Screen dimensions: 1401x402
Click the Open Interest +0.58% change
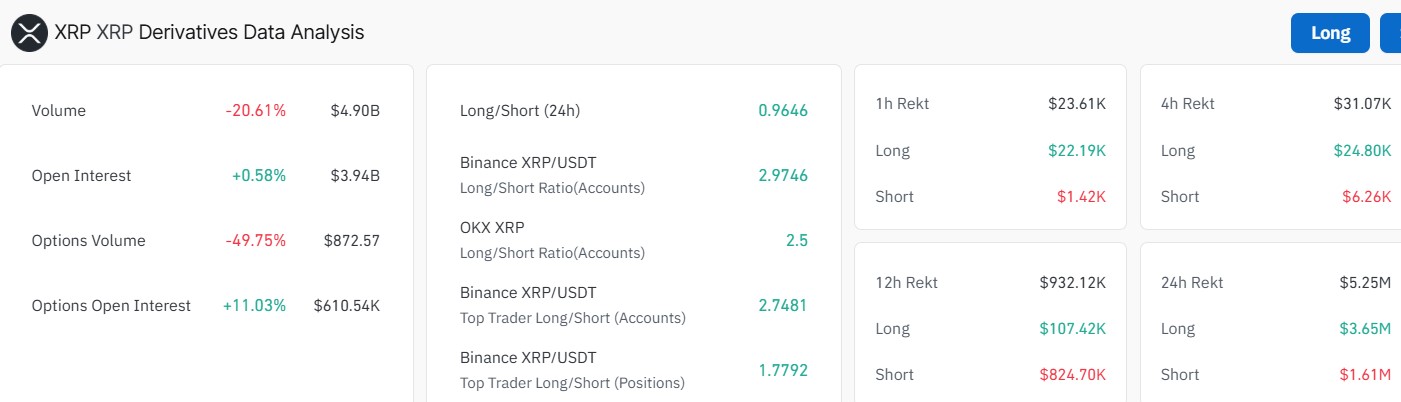coord(259,176)
